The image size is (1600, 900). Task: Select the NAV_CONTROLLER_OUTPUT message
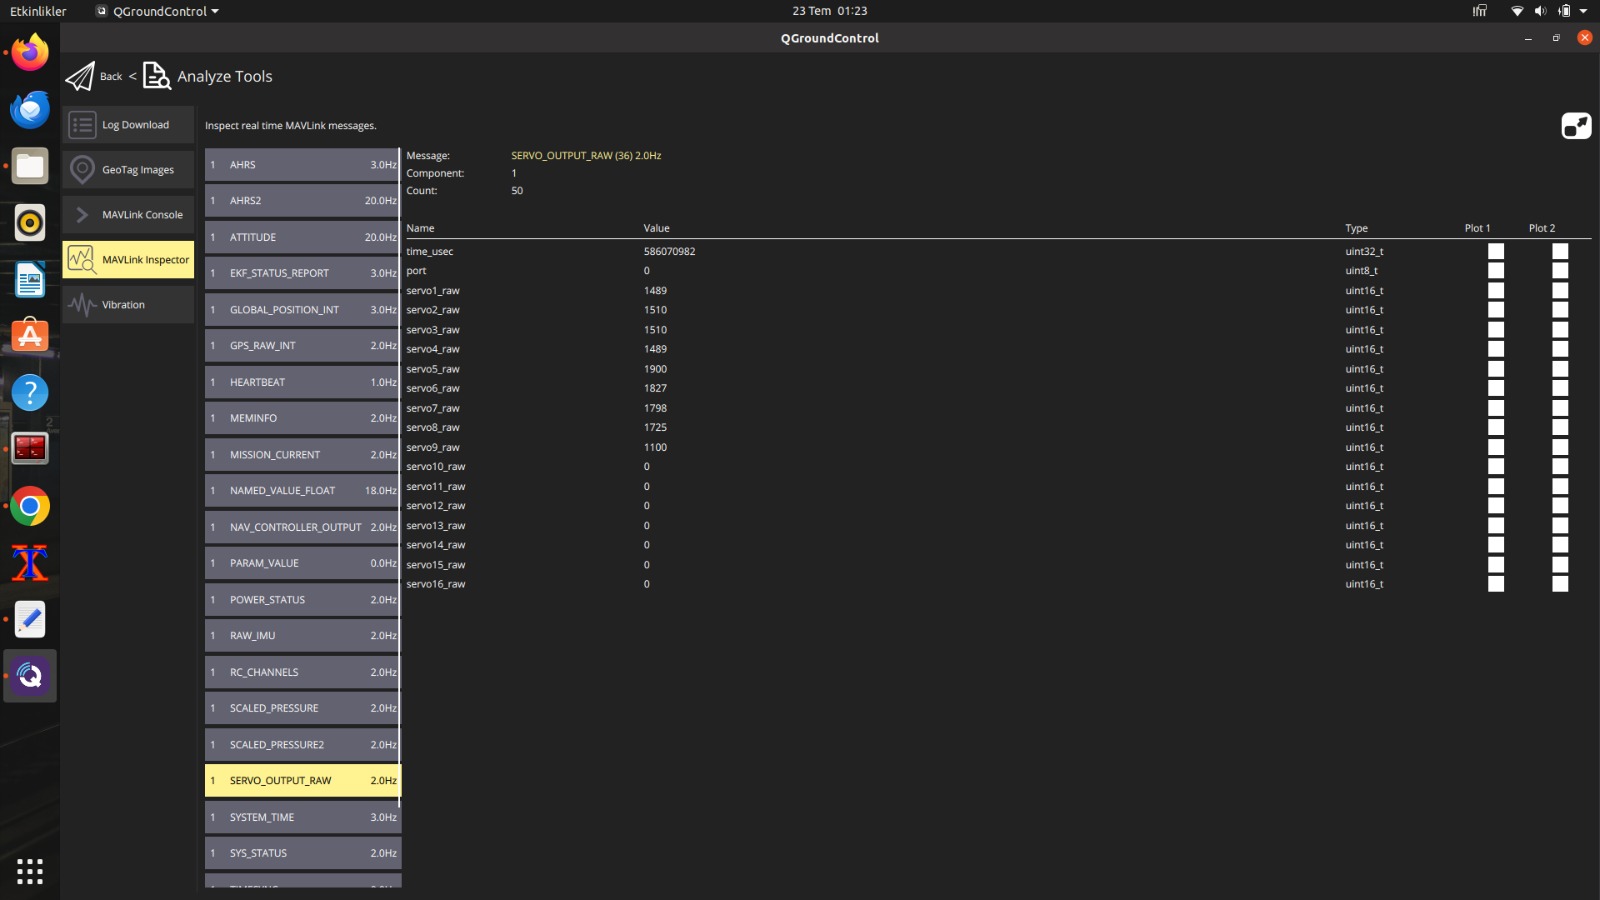click(x=301, y=527)
